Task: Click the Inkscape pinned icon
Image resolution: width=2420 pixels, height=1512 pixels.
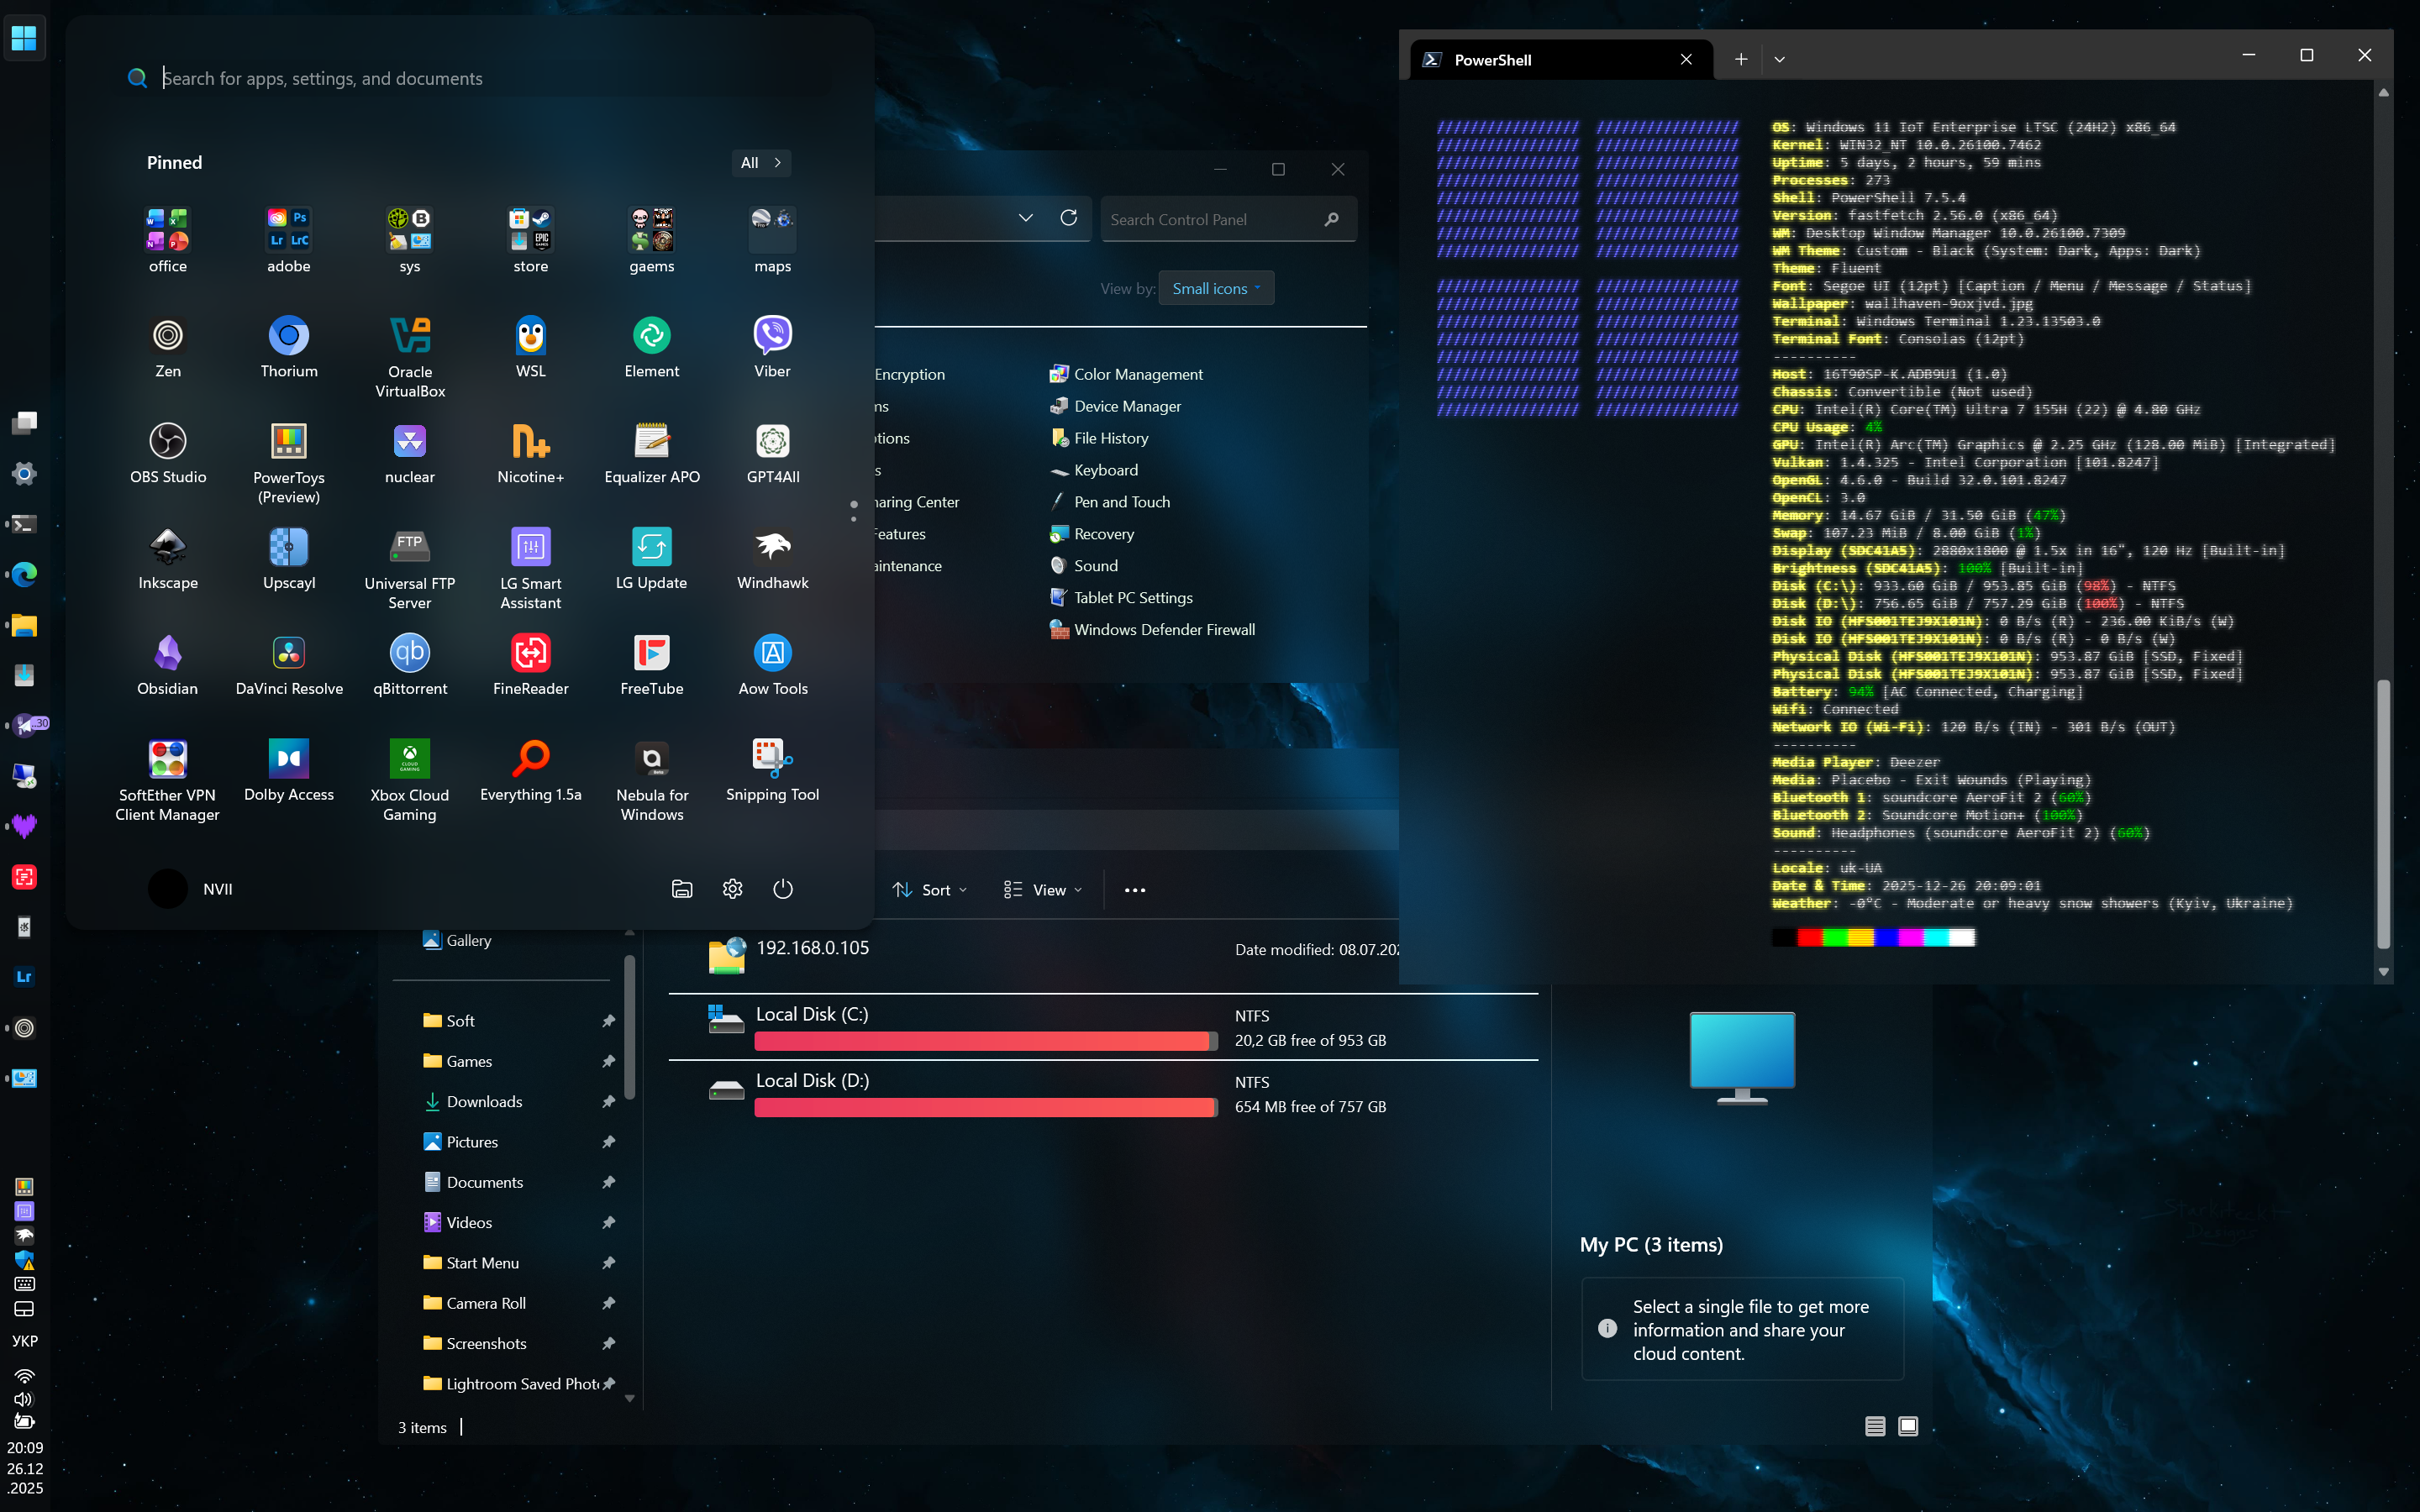Action: click(x=168, y=548)
